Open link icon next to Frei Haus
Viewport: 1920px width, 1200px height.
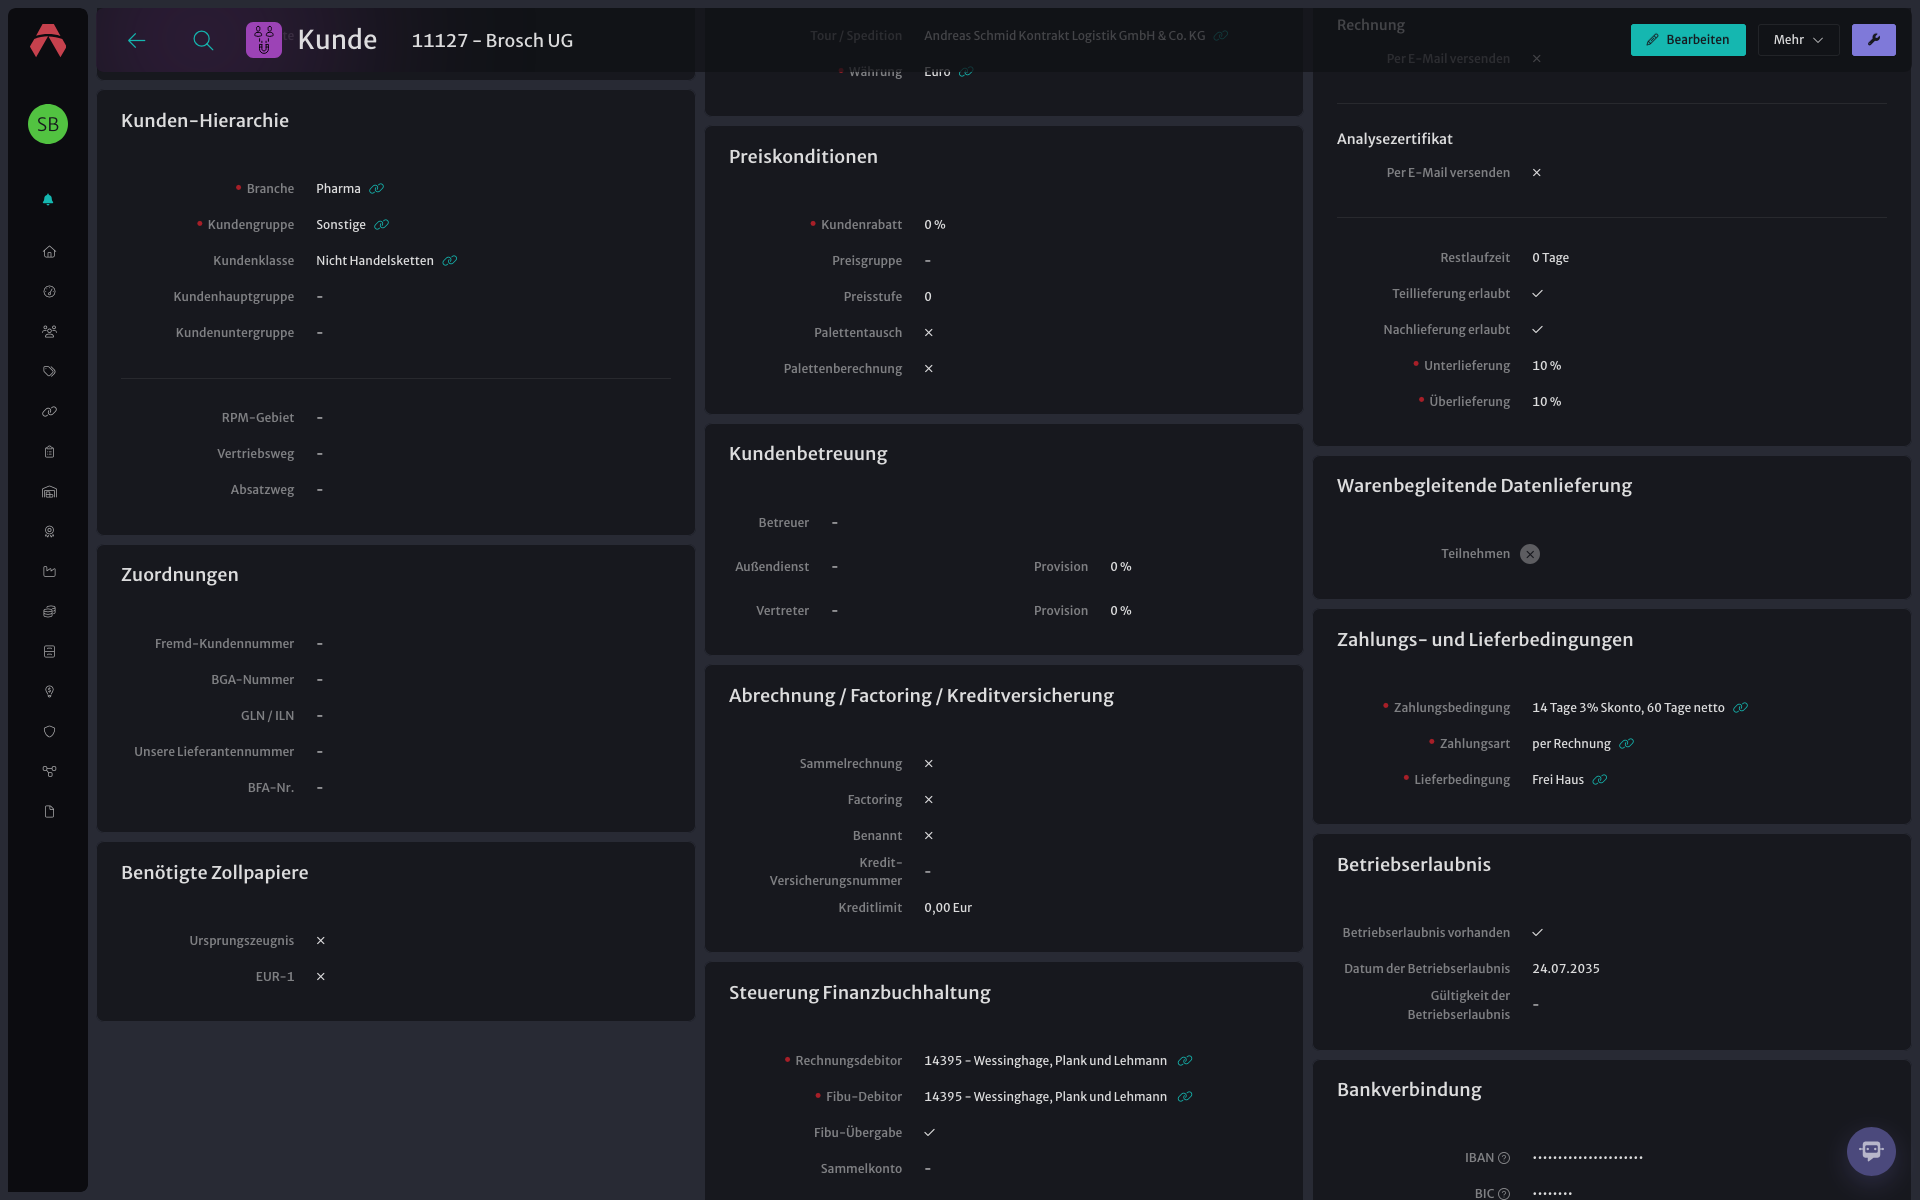1600,780
